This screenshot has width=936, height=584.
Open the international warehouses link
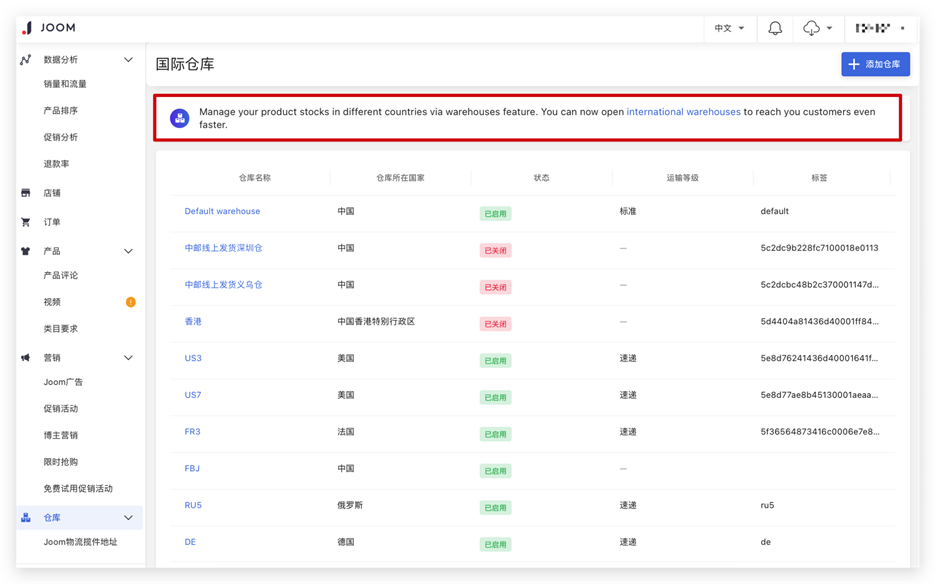pyautogui.click(x=683, y=112)
